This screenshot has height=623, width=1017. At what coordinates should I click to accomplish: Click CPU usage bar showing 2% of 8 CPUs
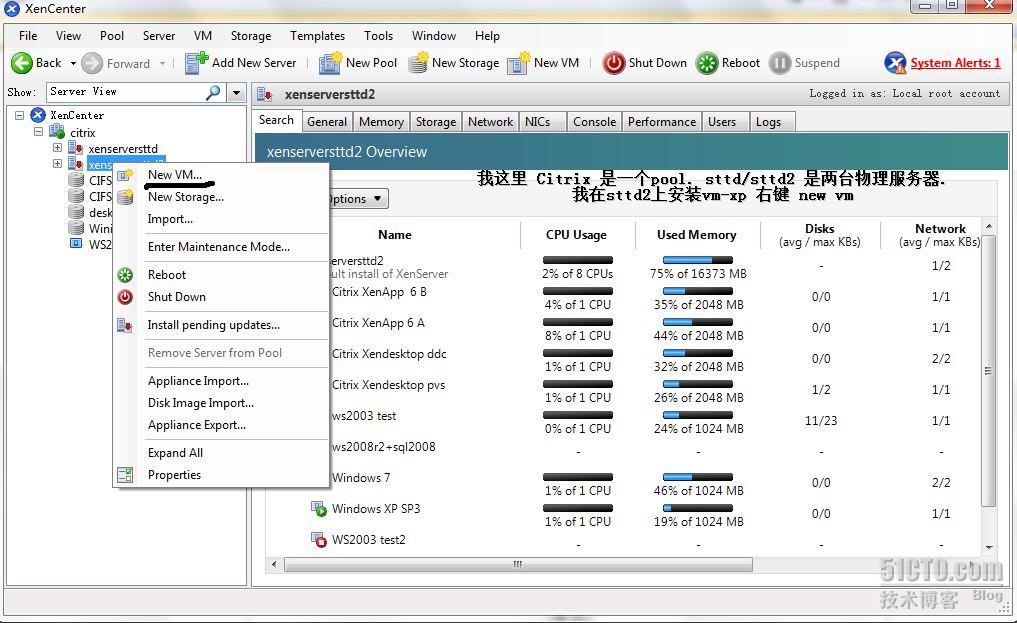(577, 260)
